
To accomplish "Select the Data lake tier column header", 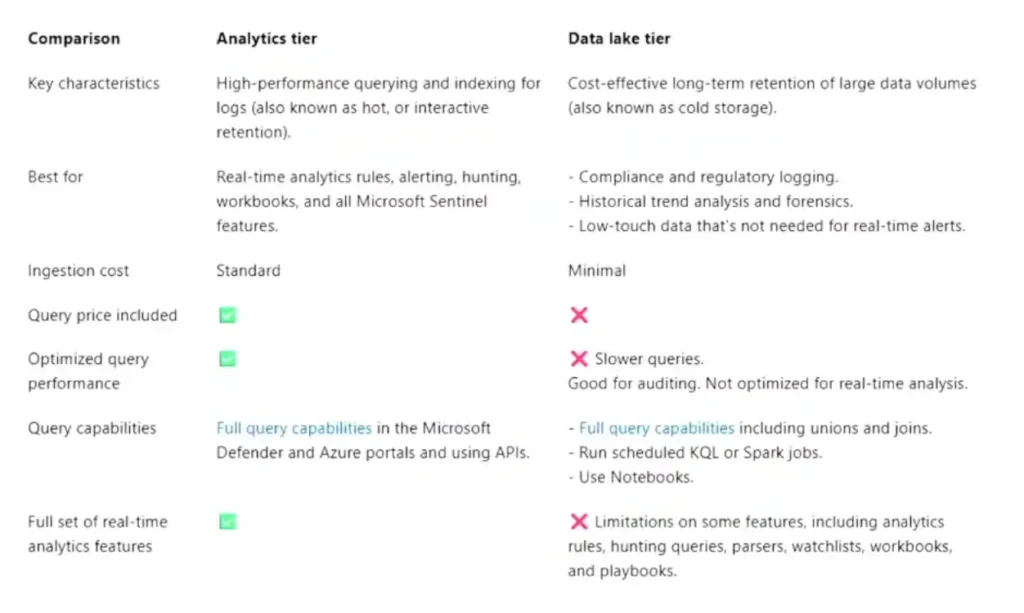I will pos(619,39).
